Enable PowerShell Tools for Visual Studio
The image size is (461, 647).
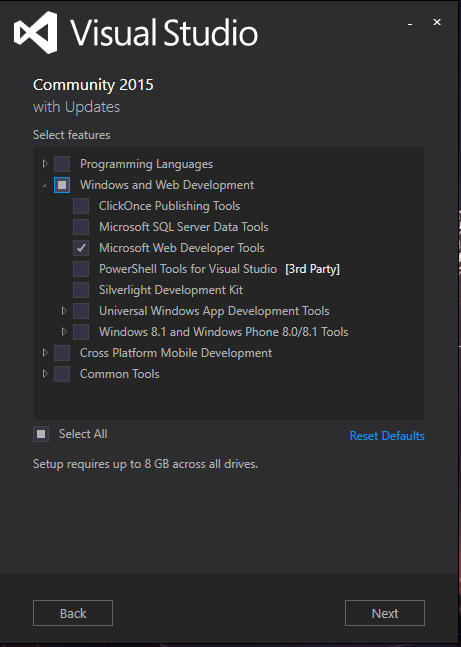coord(81,269)
